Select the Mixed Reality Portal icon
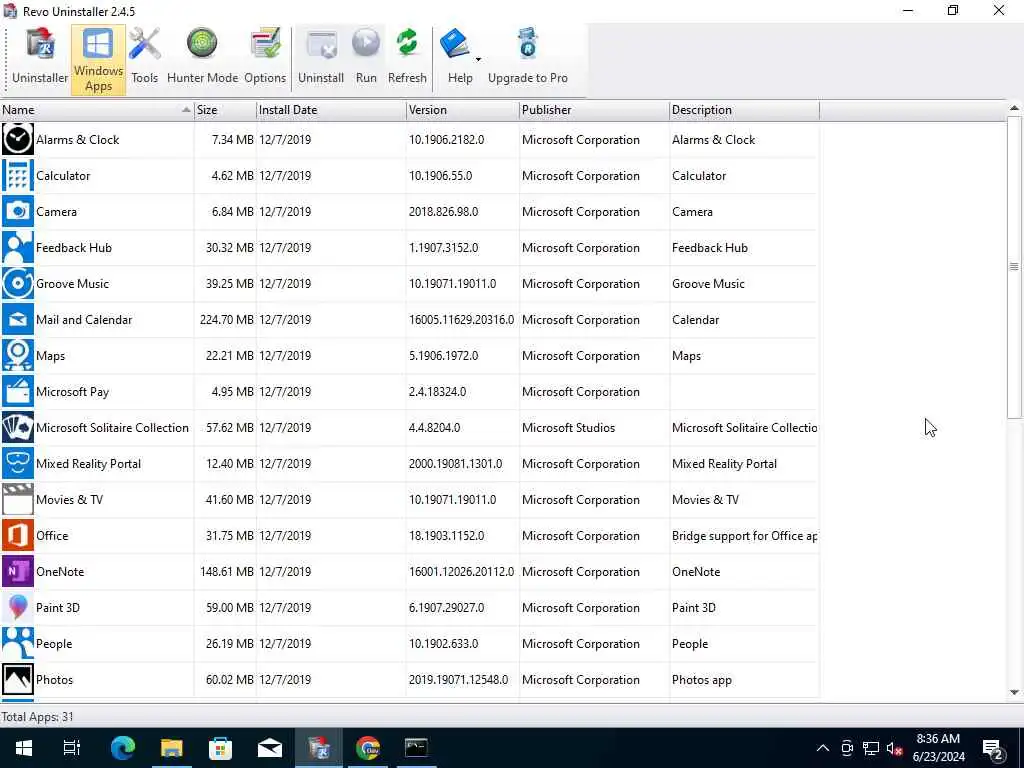 click(x=18, y=464)
